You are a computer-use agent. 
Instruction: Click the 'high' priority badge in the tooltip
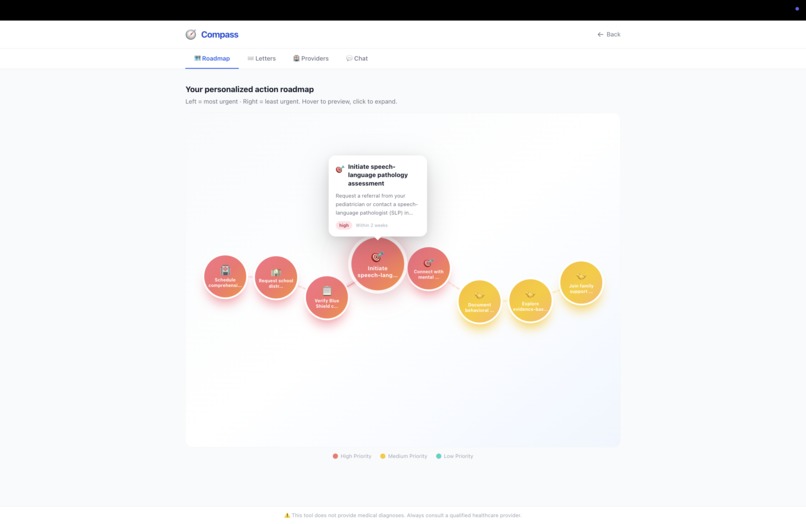[343, 225]
